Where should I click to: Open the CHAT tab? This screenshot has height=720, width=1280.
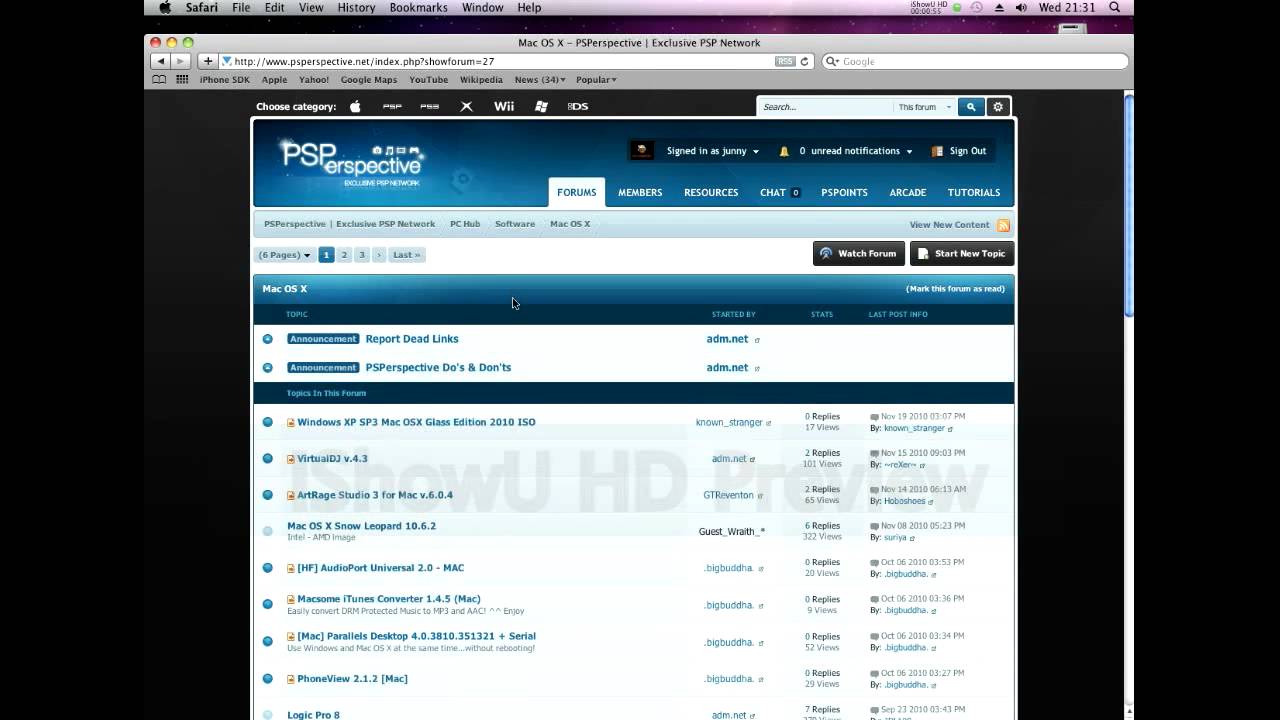(780, 193)
